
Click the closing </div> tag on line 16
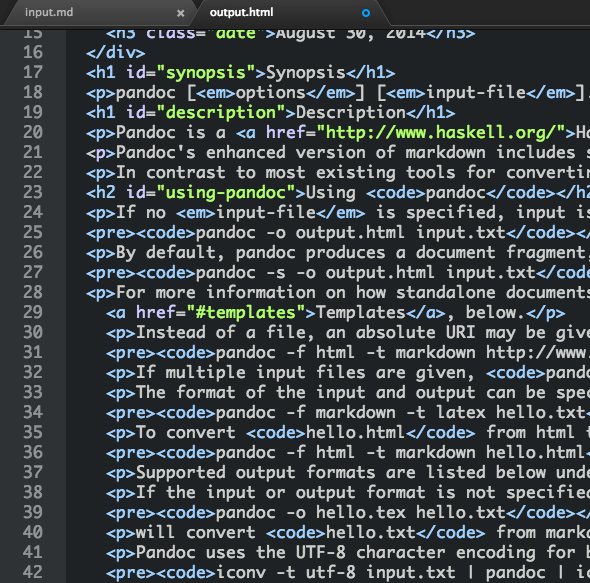tap(116, 52)
